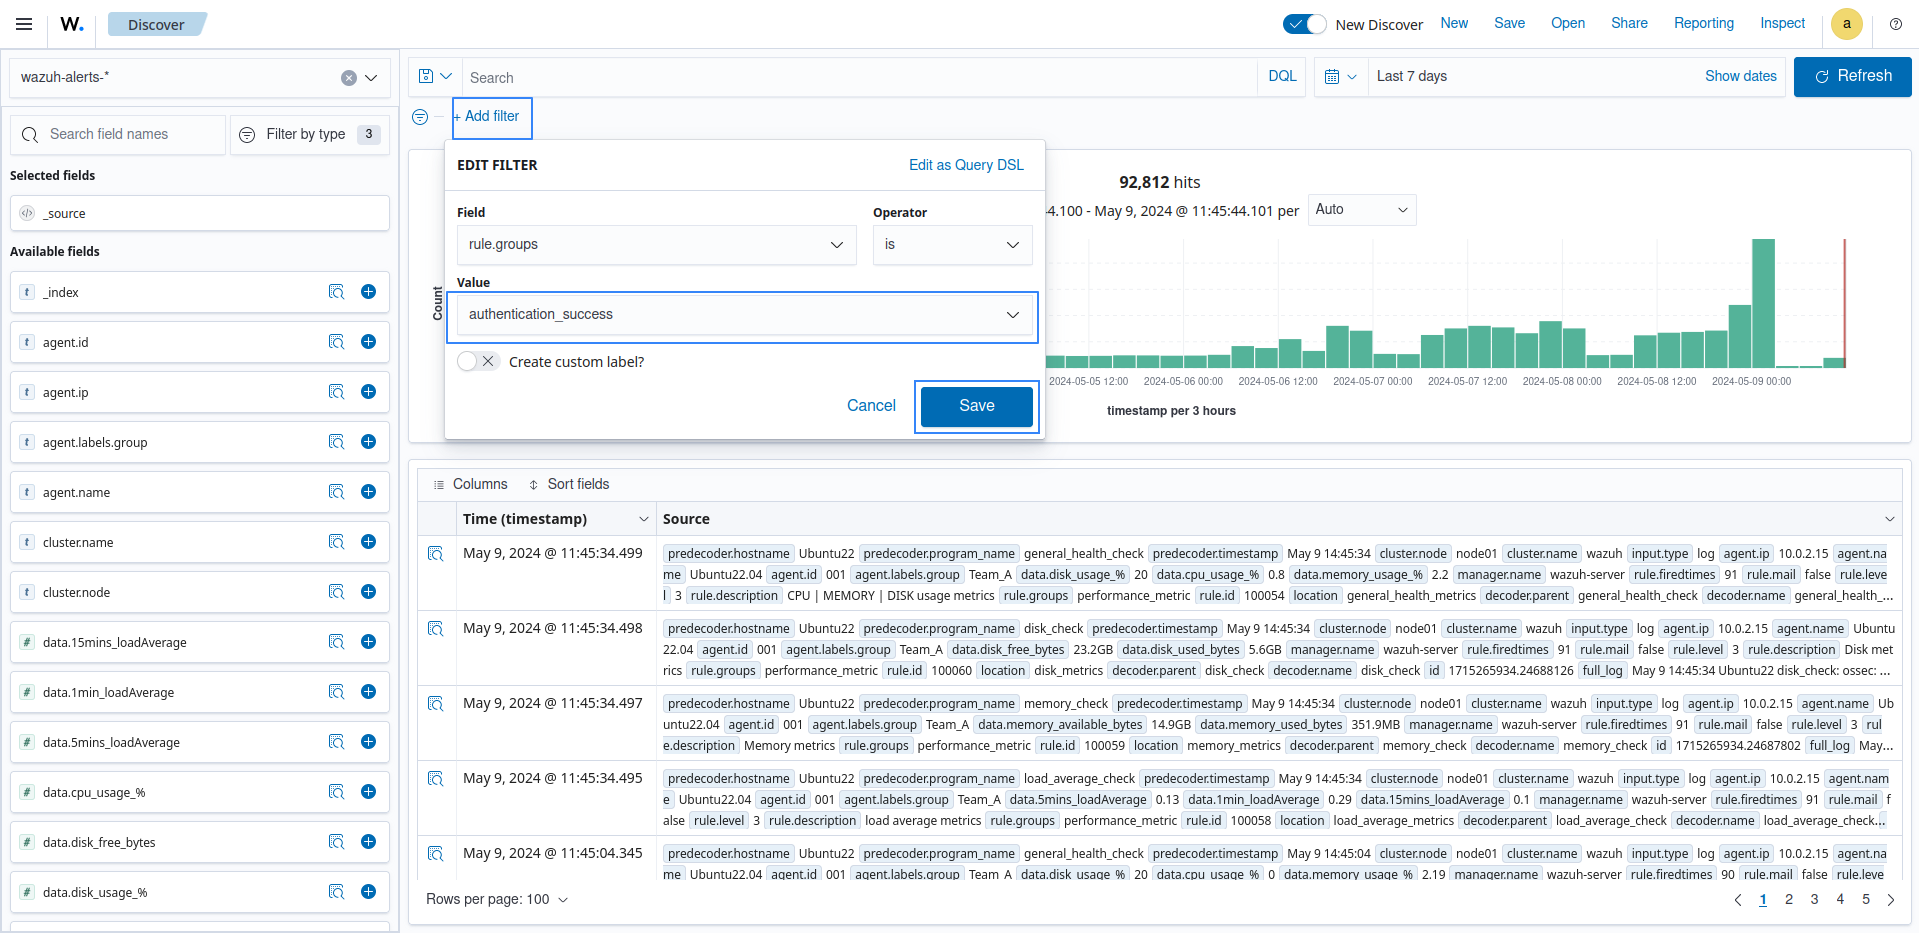This screenshot has height=933, width=1919.
Task: Open the Reporting menu item
Action: 1703,23
